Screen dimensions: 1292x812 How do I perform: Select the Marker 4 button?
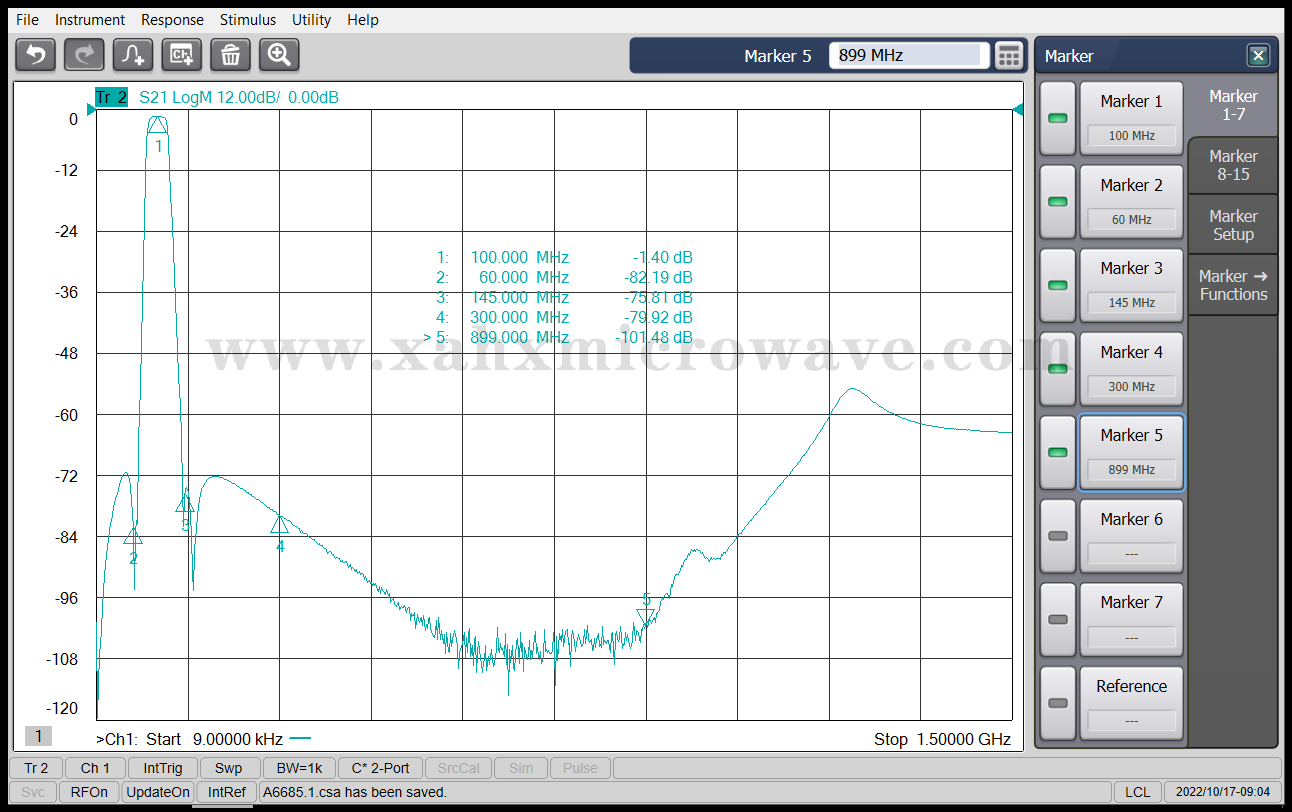click(1131, 368)
